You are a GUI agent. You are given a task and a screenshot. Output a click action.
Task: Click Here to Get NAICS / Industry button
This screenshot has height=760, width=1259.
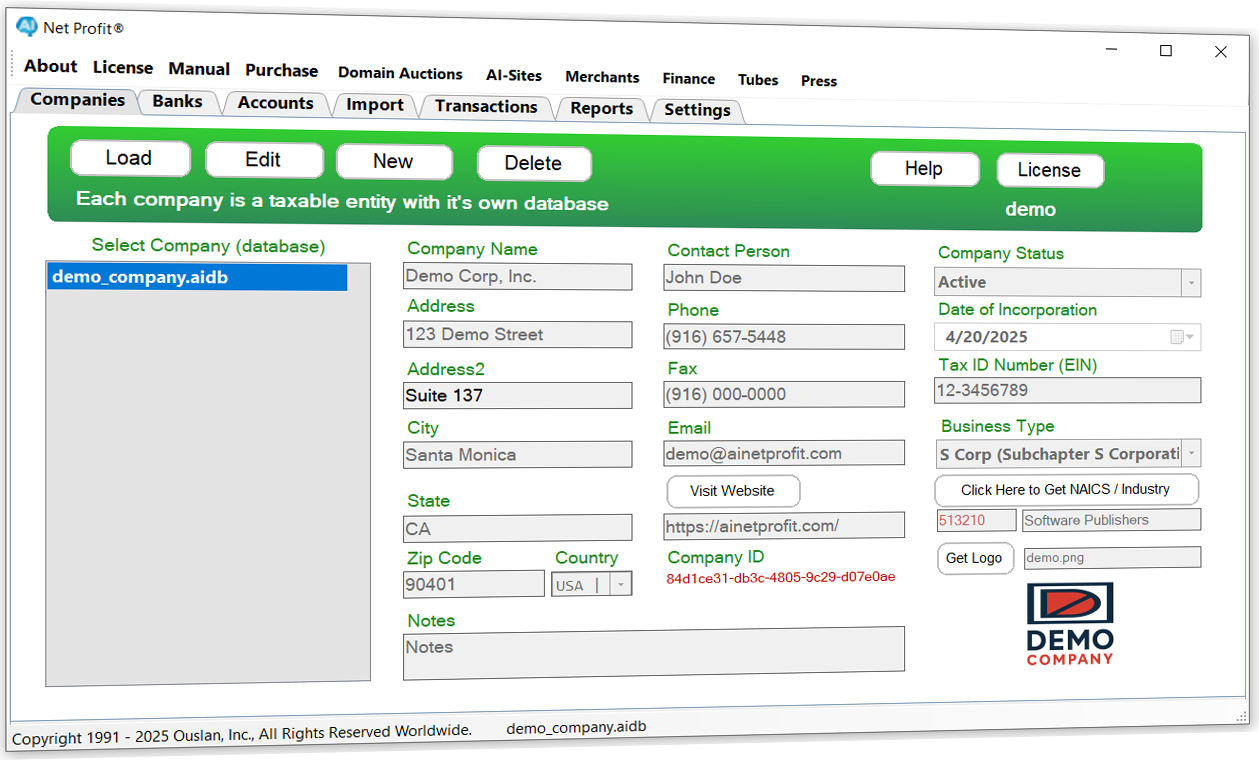(x=1066, y=490)
